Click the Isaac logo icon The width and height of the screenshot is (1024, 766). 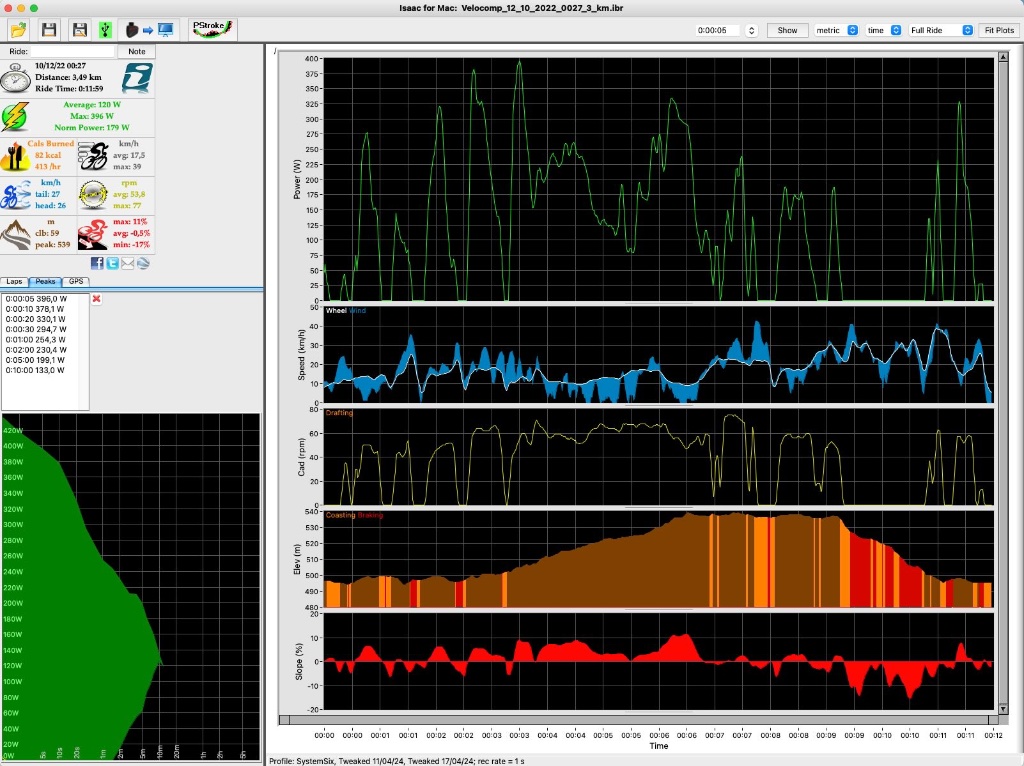coord(136,77)
